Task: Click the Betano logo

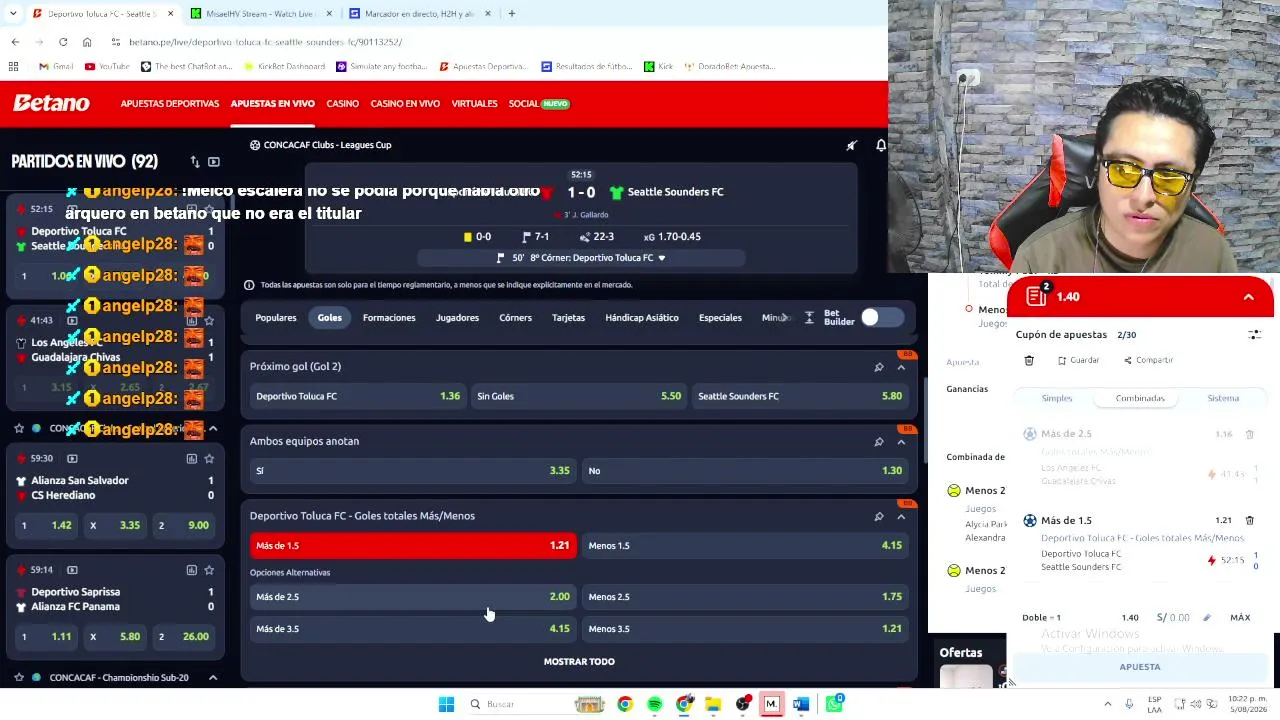Action: coord(51,103)
